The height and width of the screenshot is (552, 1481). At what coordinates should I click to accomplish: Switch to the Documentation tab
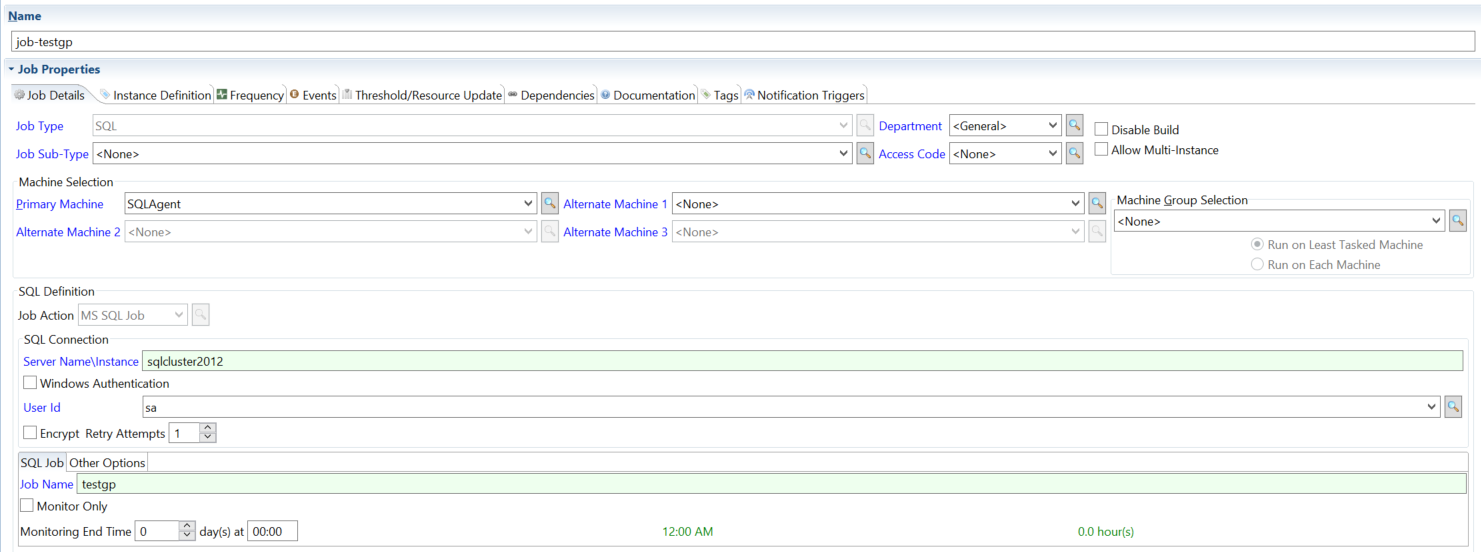click(648, 95)
